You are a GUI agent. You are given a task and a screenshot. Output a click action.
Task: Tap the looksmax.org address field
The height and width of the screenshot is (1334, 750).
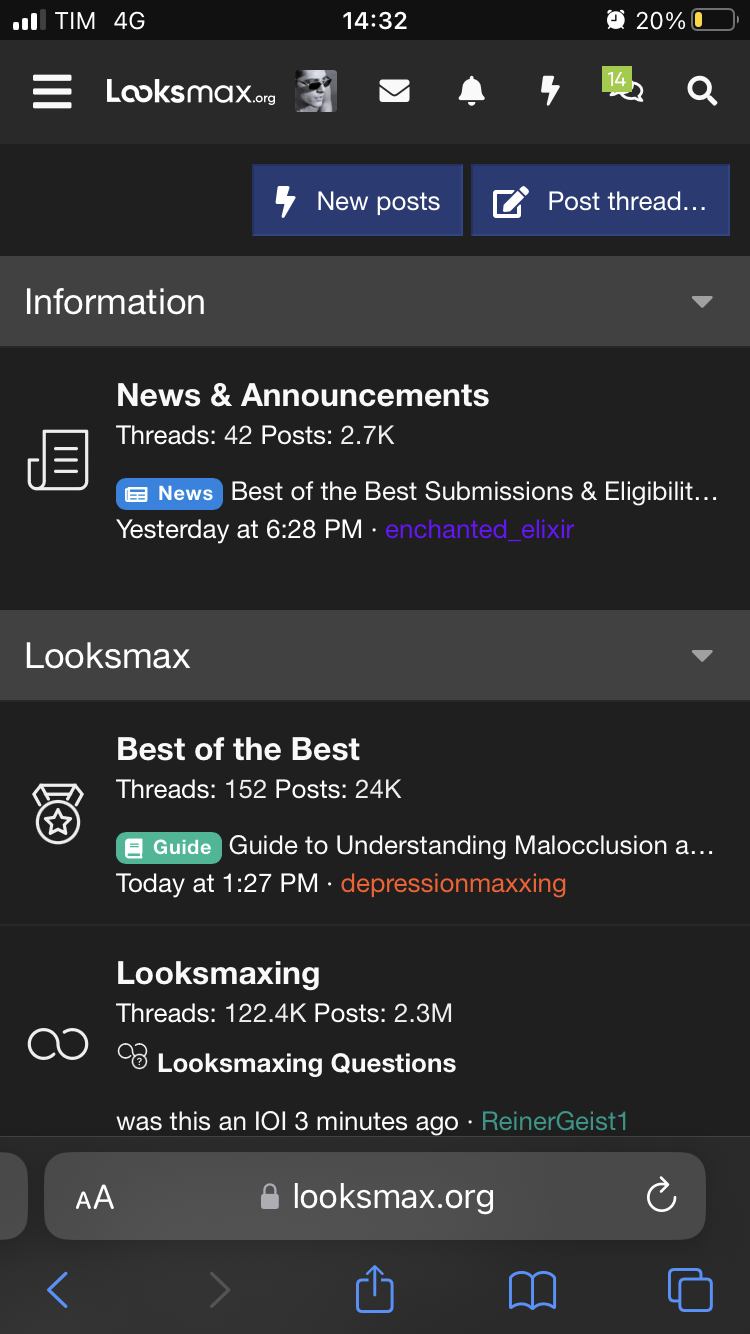coord(375,1196)
